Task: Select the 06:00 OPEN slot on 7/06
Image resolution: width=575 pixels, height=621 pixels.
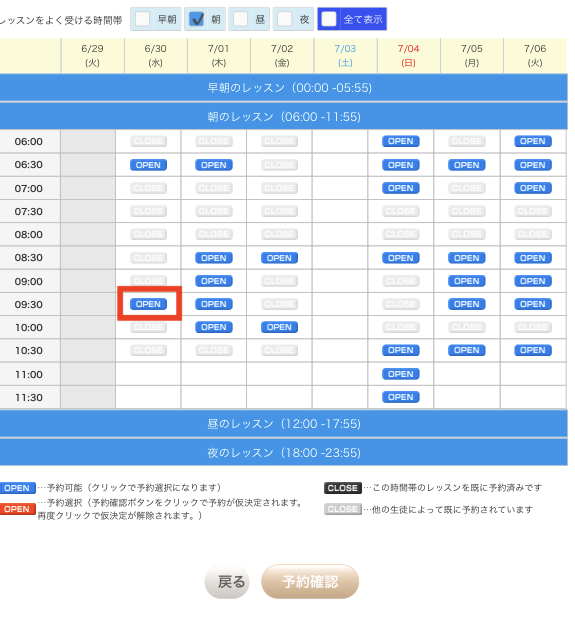Action: coord(533,141)
